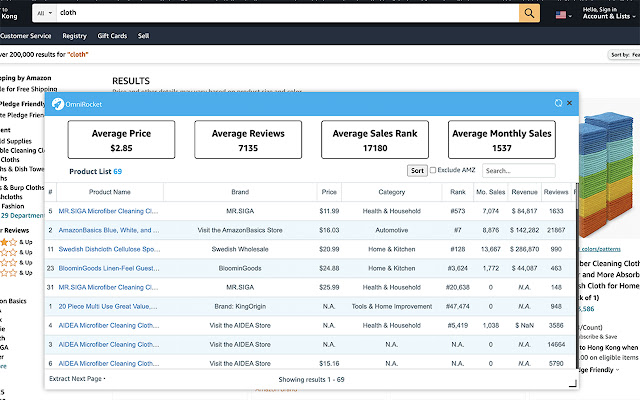Open AIDEA Microfiber product ranked #5,419
Viewport: 640px width, 400px height.
pos(109,325)
